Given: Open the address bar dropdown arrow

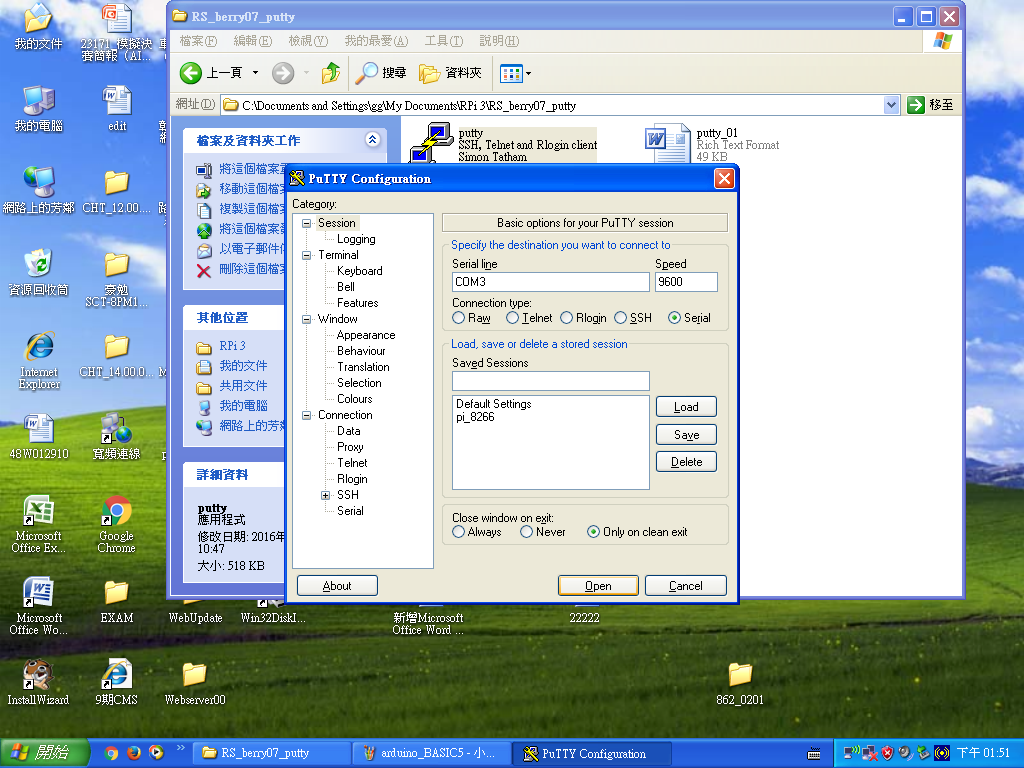Looking at the screenshot, I should click(x=890, y=105).
